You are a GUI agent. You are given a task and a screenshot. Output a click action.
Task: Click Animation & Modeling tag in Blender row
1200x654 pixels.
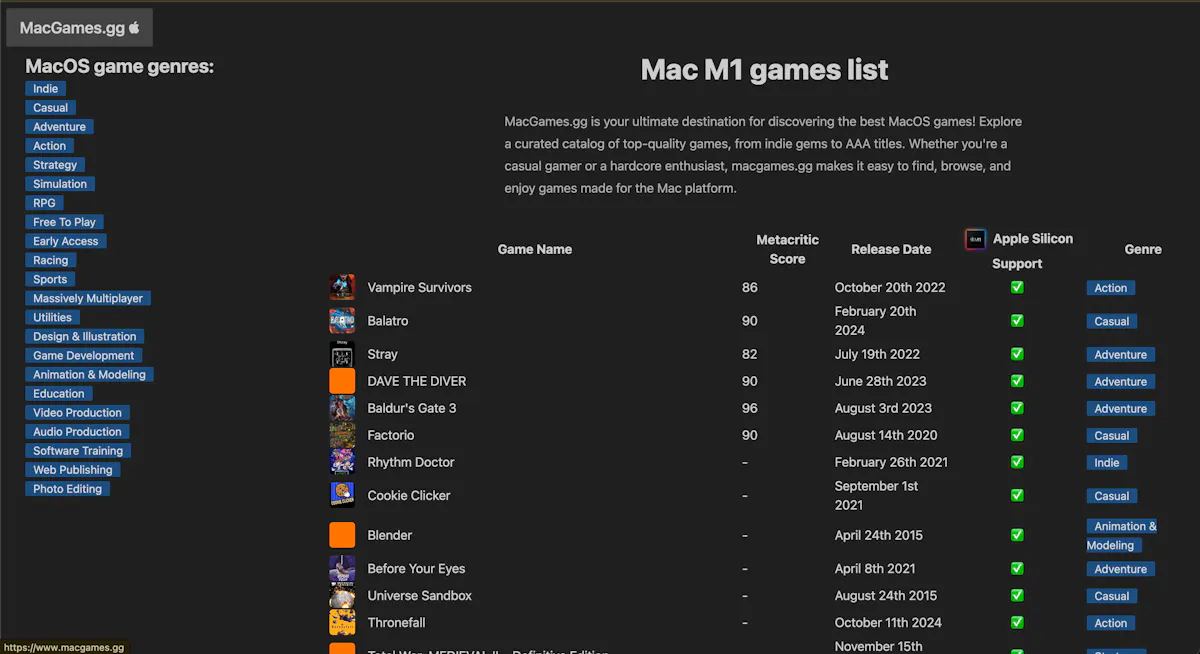1122,536
